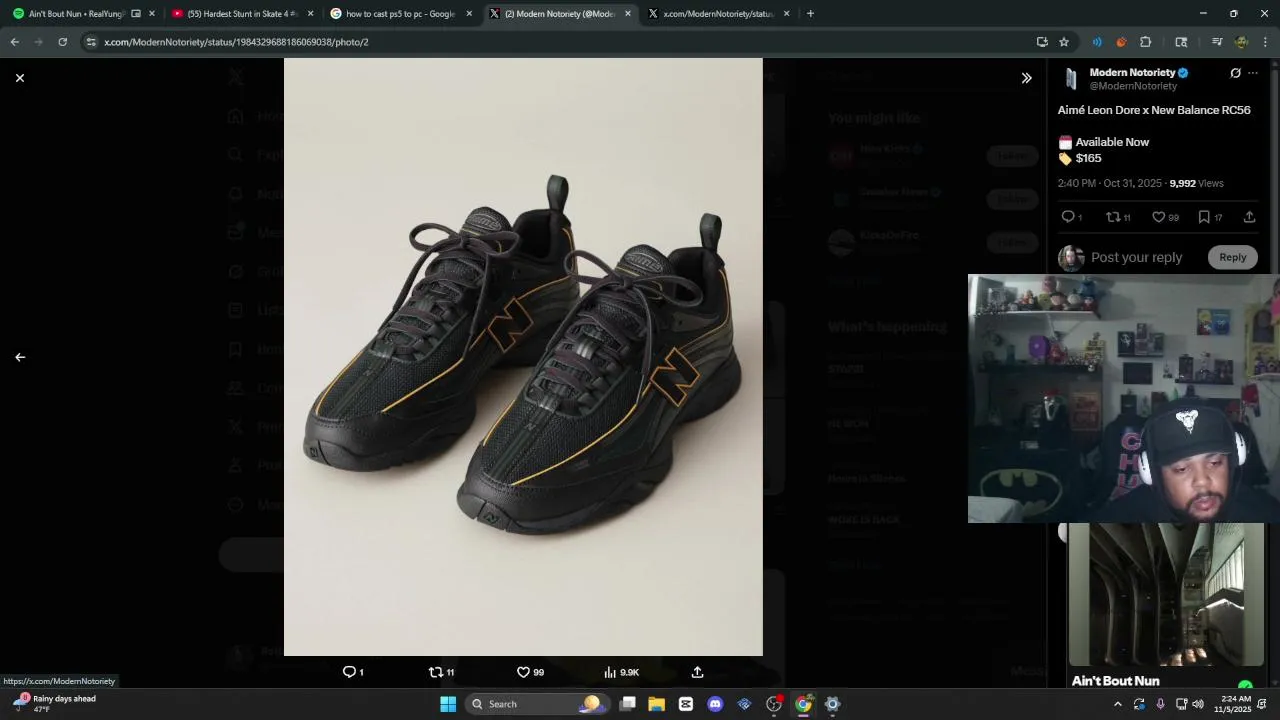The height and width of the screenshot is (720, 1280).
Task: Click the tab search icon in toolbar
Action: [x=1181, y=42]
